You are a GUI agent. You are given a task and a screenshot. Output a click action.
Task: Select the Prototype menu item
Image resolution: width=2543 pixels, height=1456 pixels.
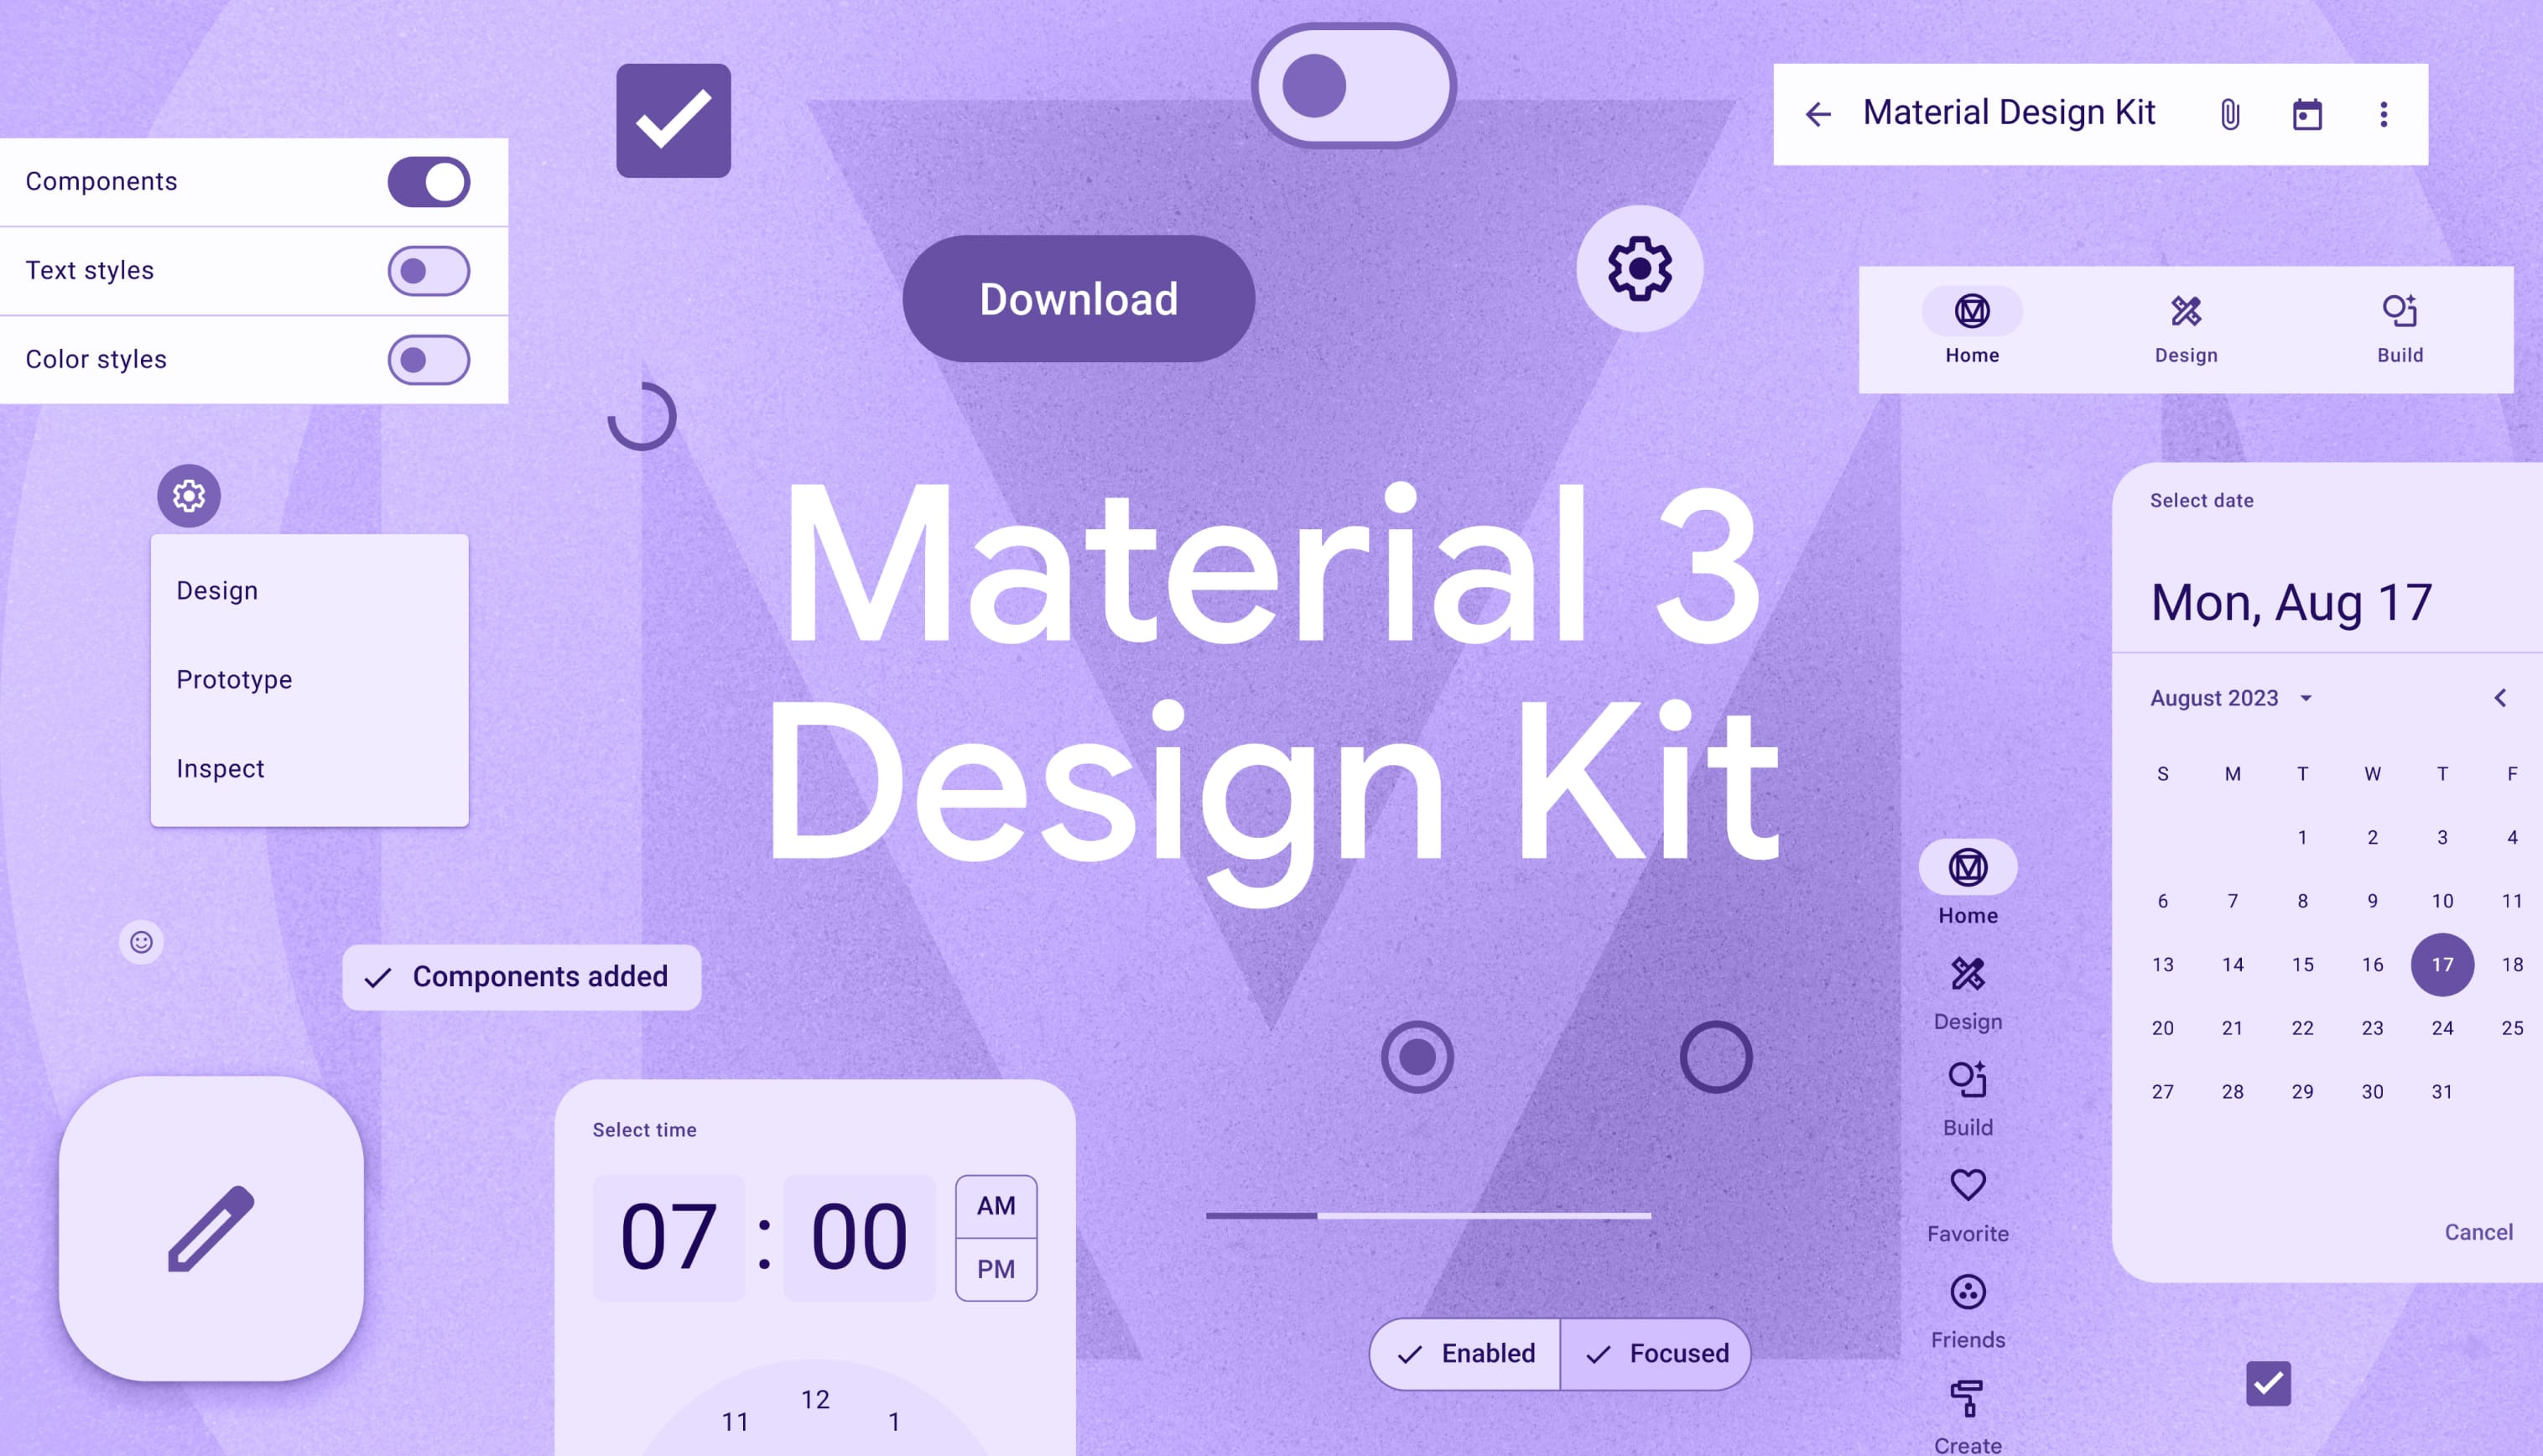pos(234,679)
